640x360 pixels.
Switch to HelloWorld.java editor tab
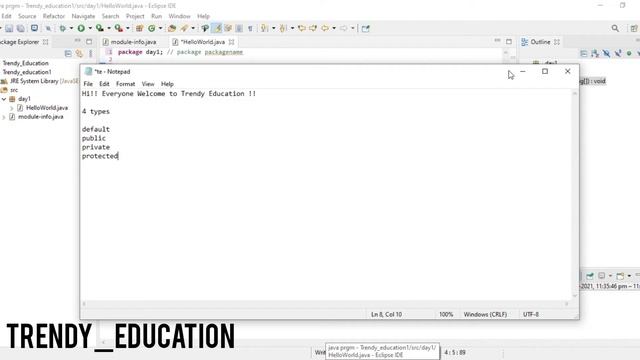pyautogui.click(x=203, y=42)
